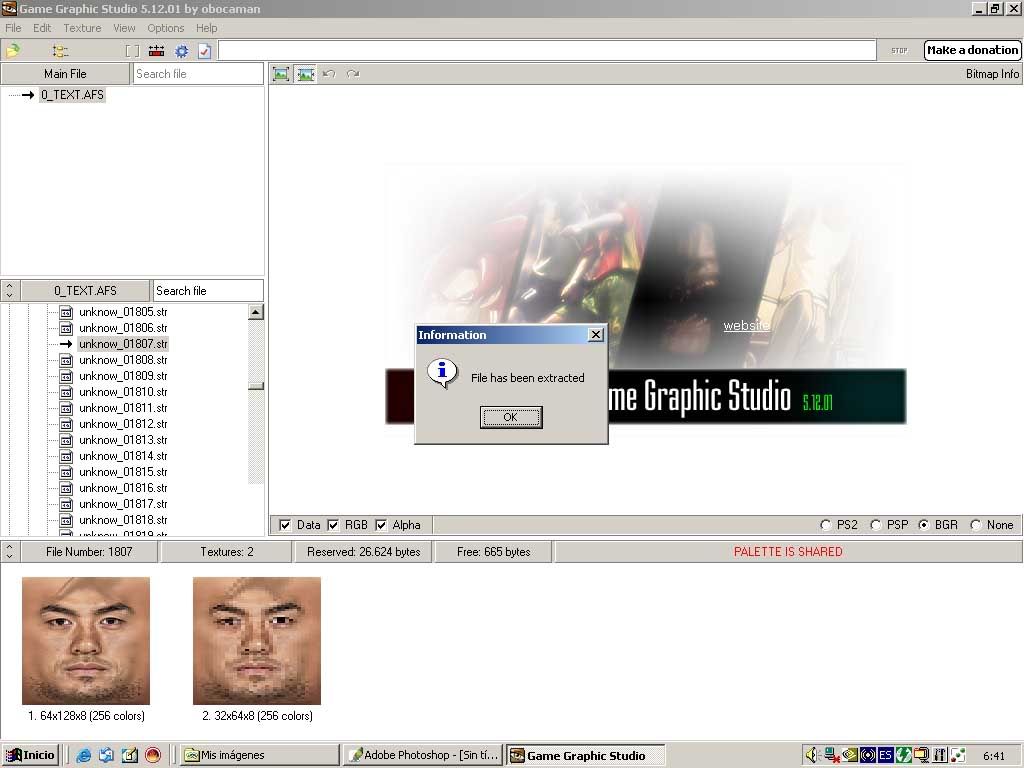Open the View menu

point(124,28)
